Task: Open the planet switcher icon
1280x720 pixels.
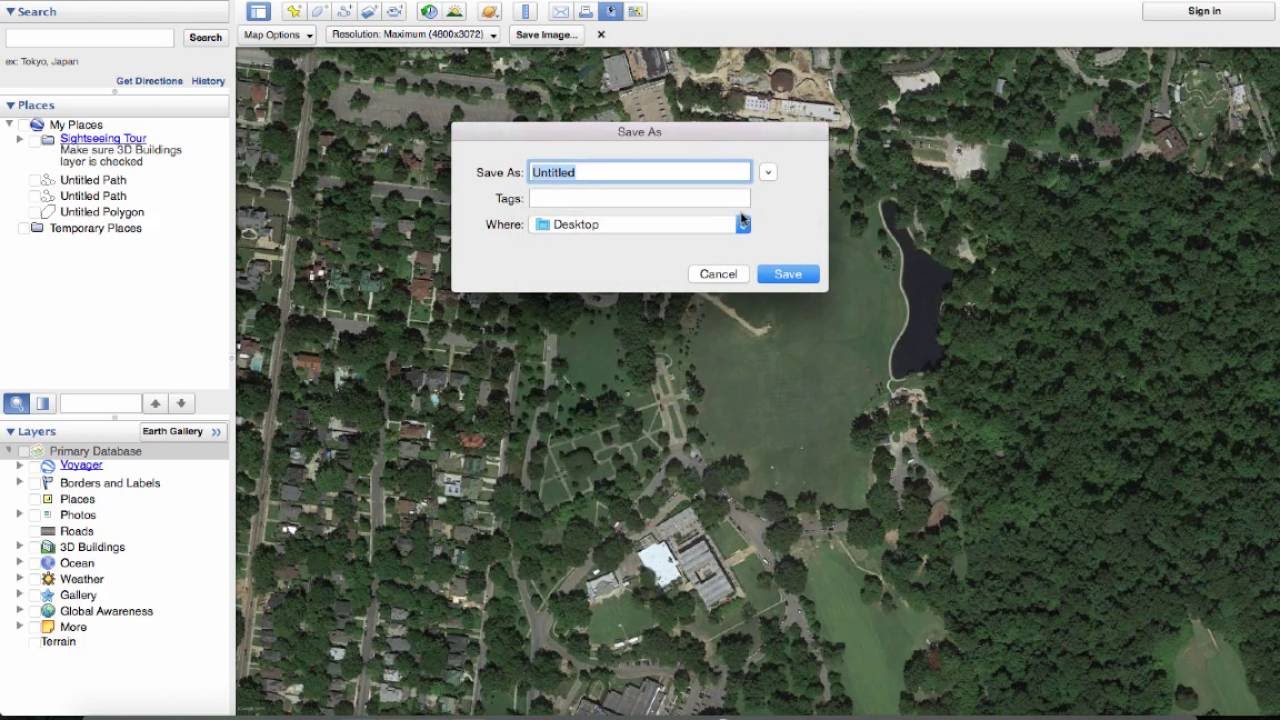Action: [x=489, y=12]
